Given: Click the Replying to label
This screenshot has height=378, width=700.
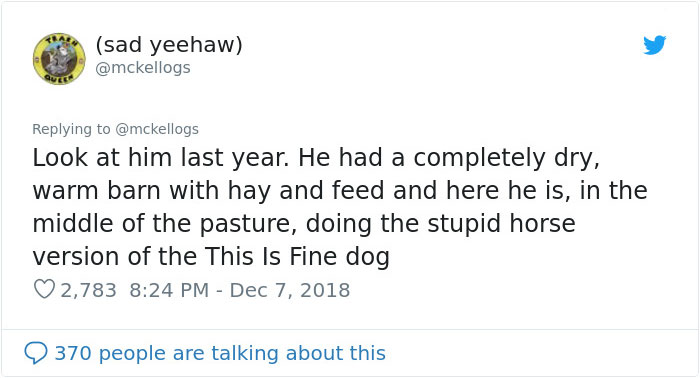Looking at the screenshot, I should 71,129.
